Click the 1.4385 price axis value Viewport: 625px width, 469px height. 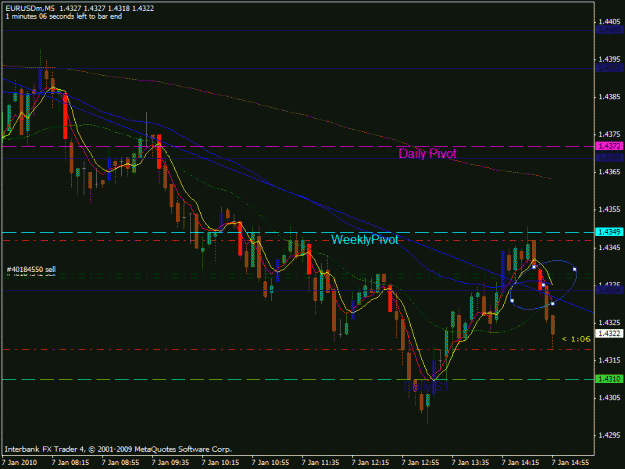coord(610,97)
